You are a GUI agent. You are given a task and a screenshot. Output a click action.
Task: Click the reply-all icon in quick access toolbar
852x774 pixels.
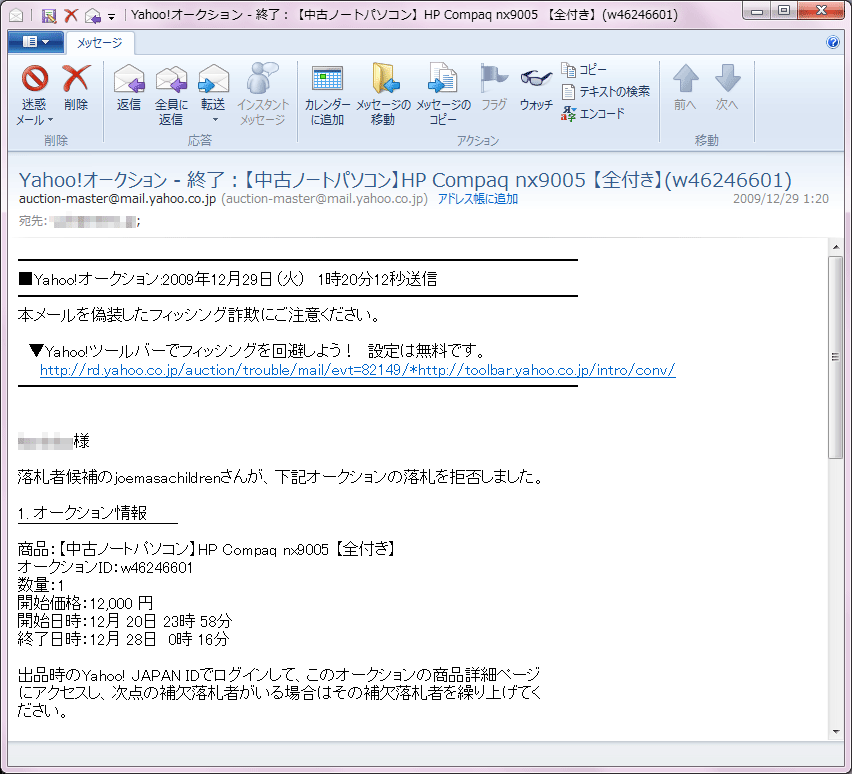click(x=93, y=16)
